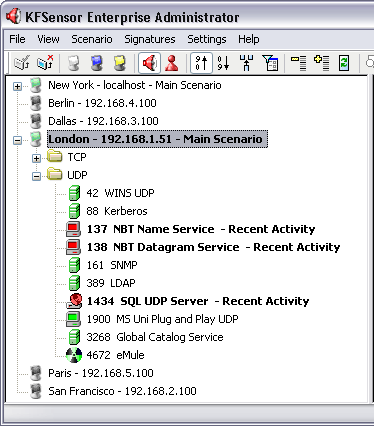Expand the TCP folder
The image size is (374, 426).
pyautogui.click(x=36, y=158)
